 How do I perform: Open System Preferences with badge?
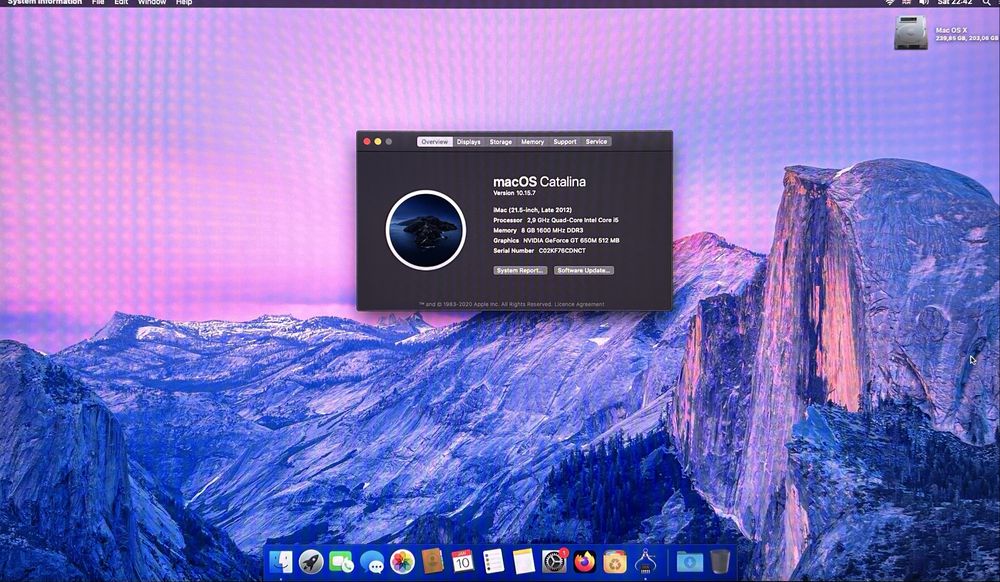554,561
